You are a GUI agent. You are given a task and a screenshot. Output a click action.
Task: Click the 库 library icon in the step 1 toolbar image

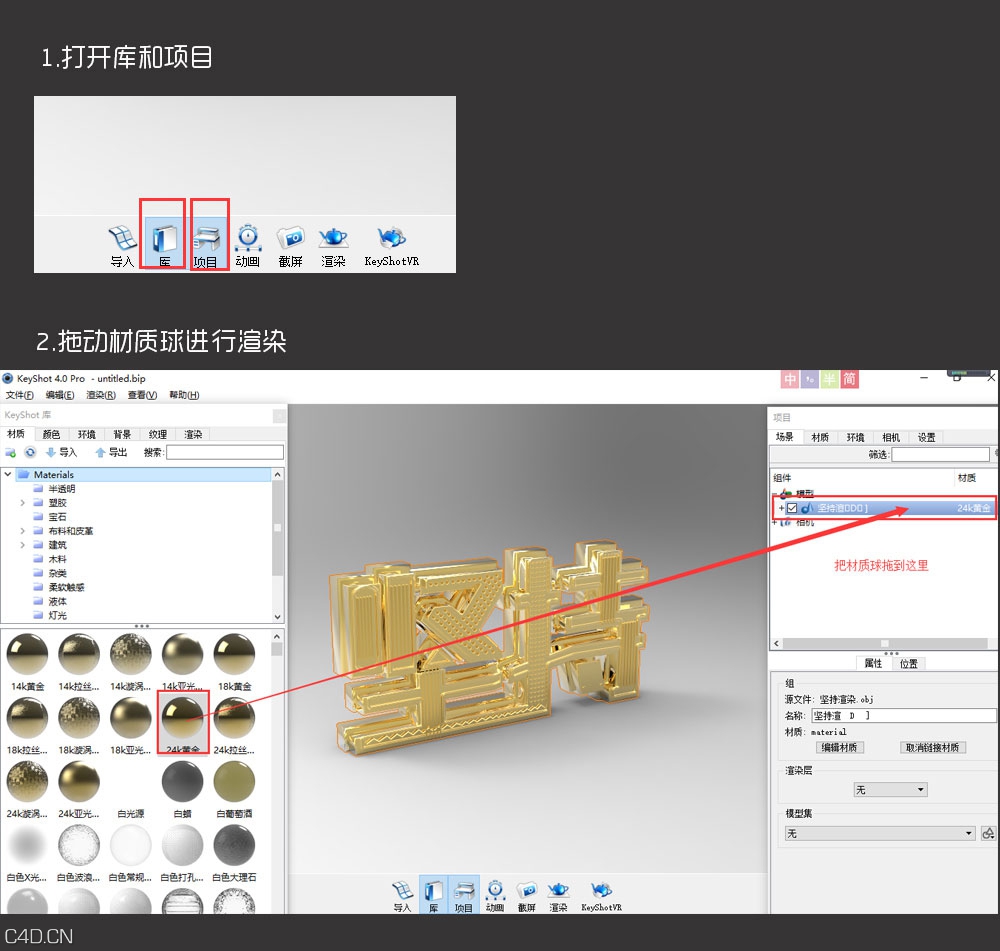pos(164,239)
